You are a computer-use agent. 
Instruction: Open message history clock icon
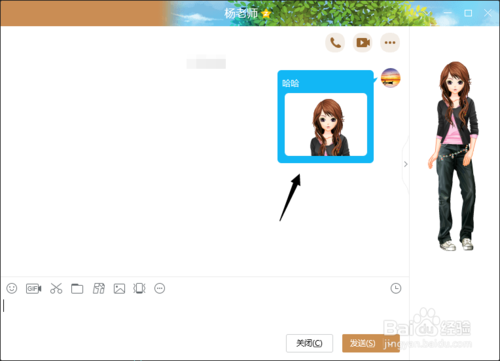[396, 288]
